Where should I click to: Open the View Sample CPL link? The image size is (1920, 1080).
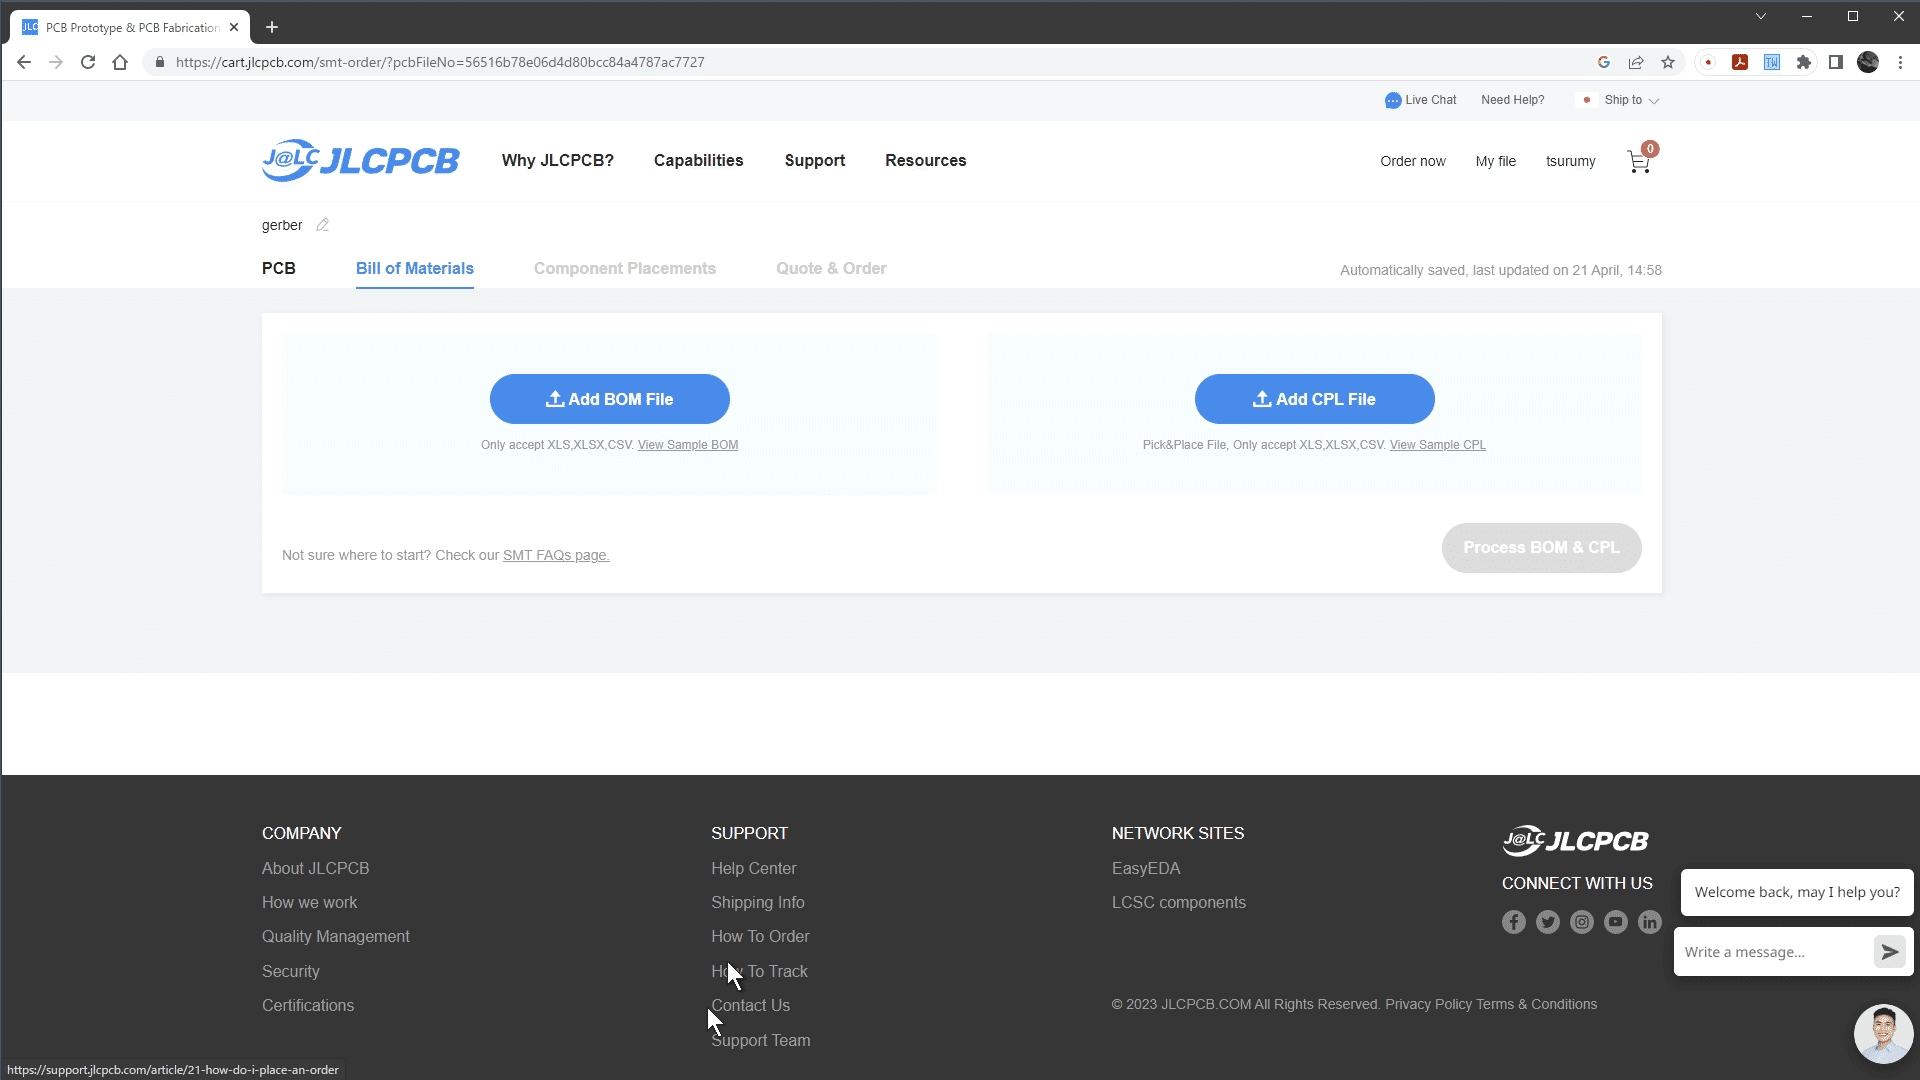tap(1437, 445)
